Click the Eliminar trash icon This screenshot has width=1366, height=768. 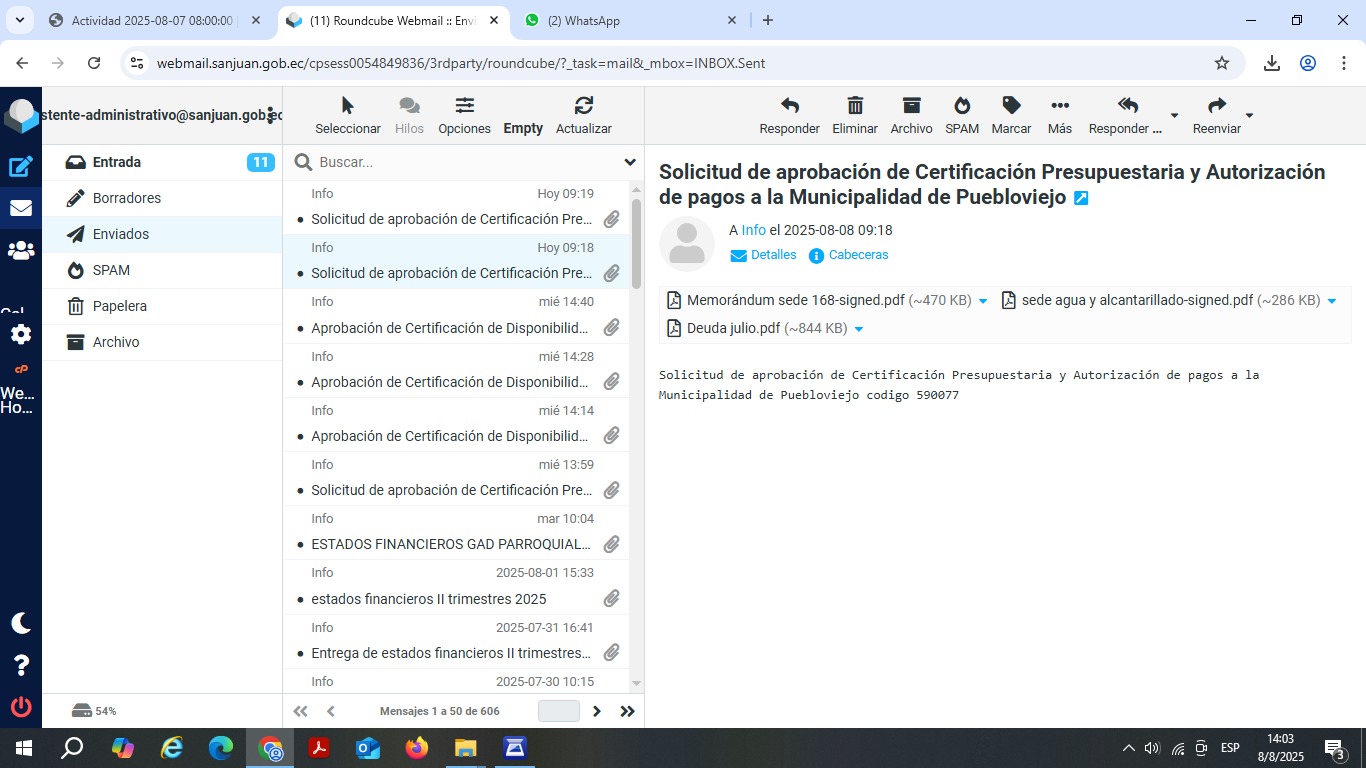[855, 106]
